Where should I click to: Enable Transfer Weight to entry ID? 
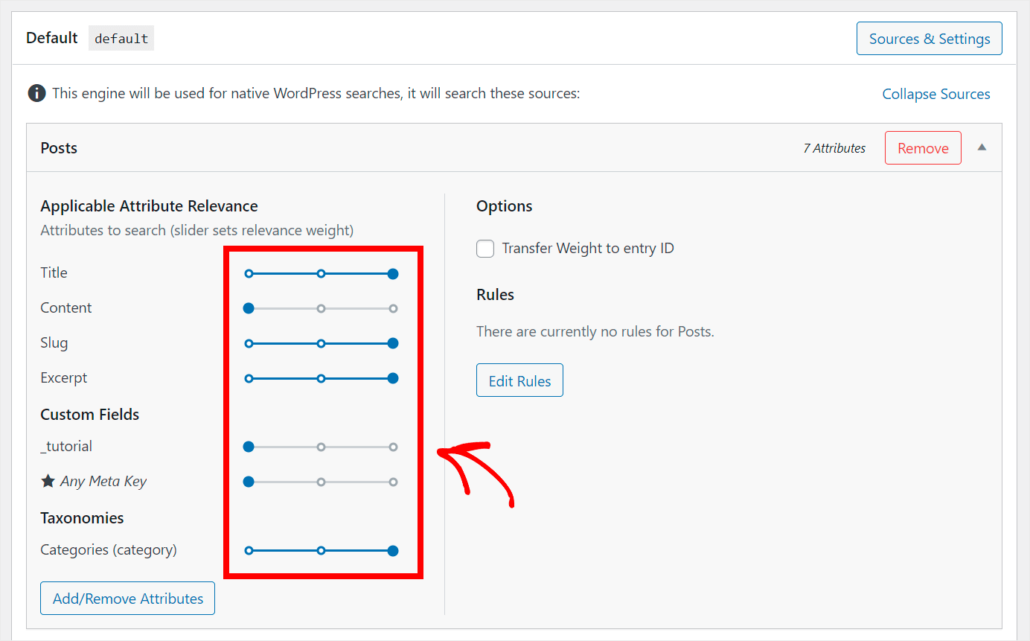coord(485,248)
